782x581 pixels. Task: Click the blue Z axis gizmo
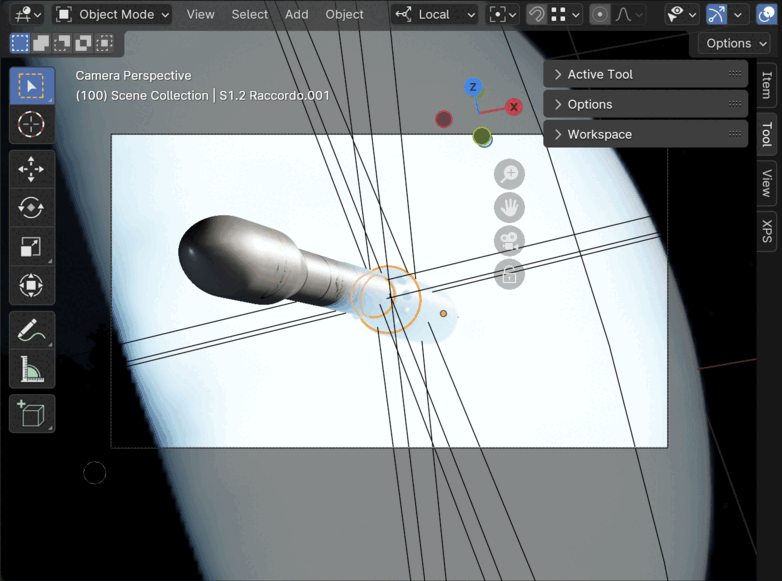[473, 87]
